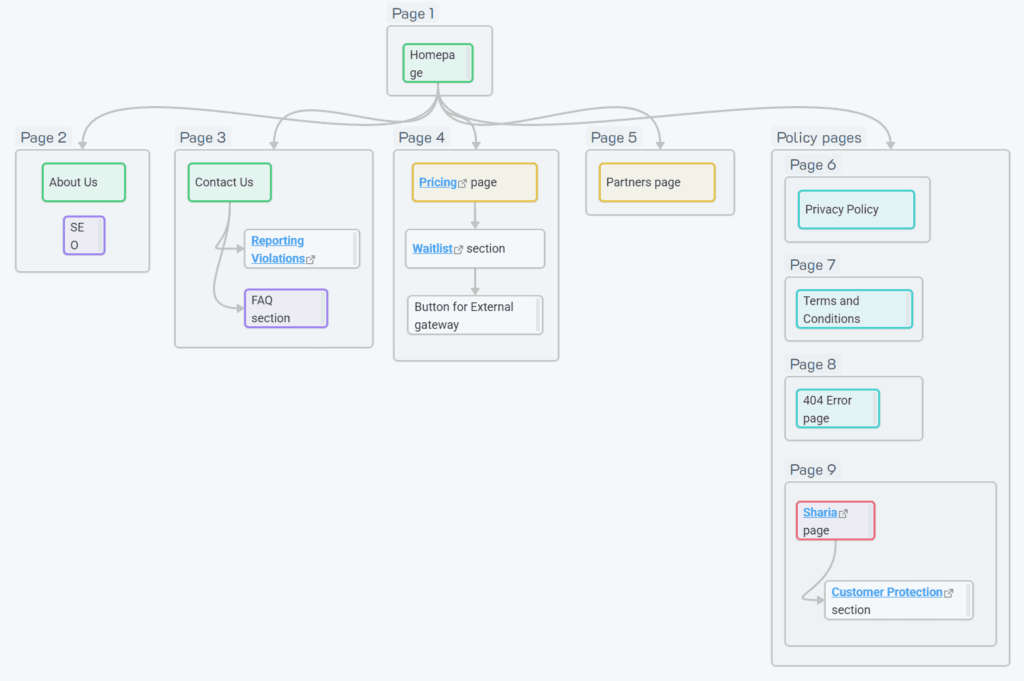Select the Homepage card

click(438, 63)
